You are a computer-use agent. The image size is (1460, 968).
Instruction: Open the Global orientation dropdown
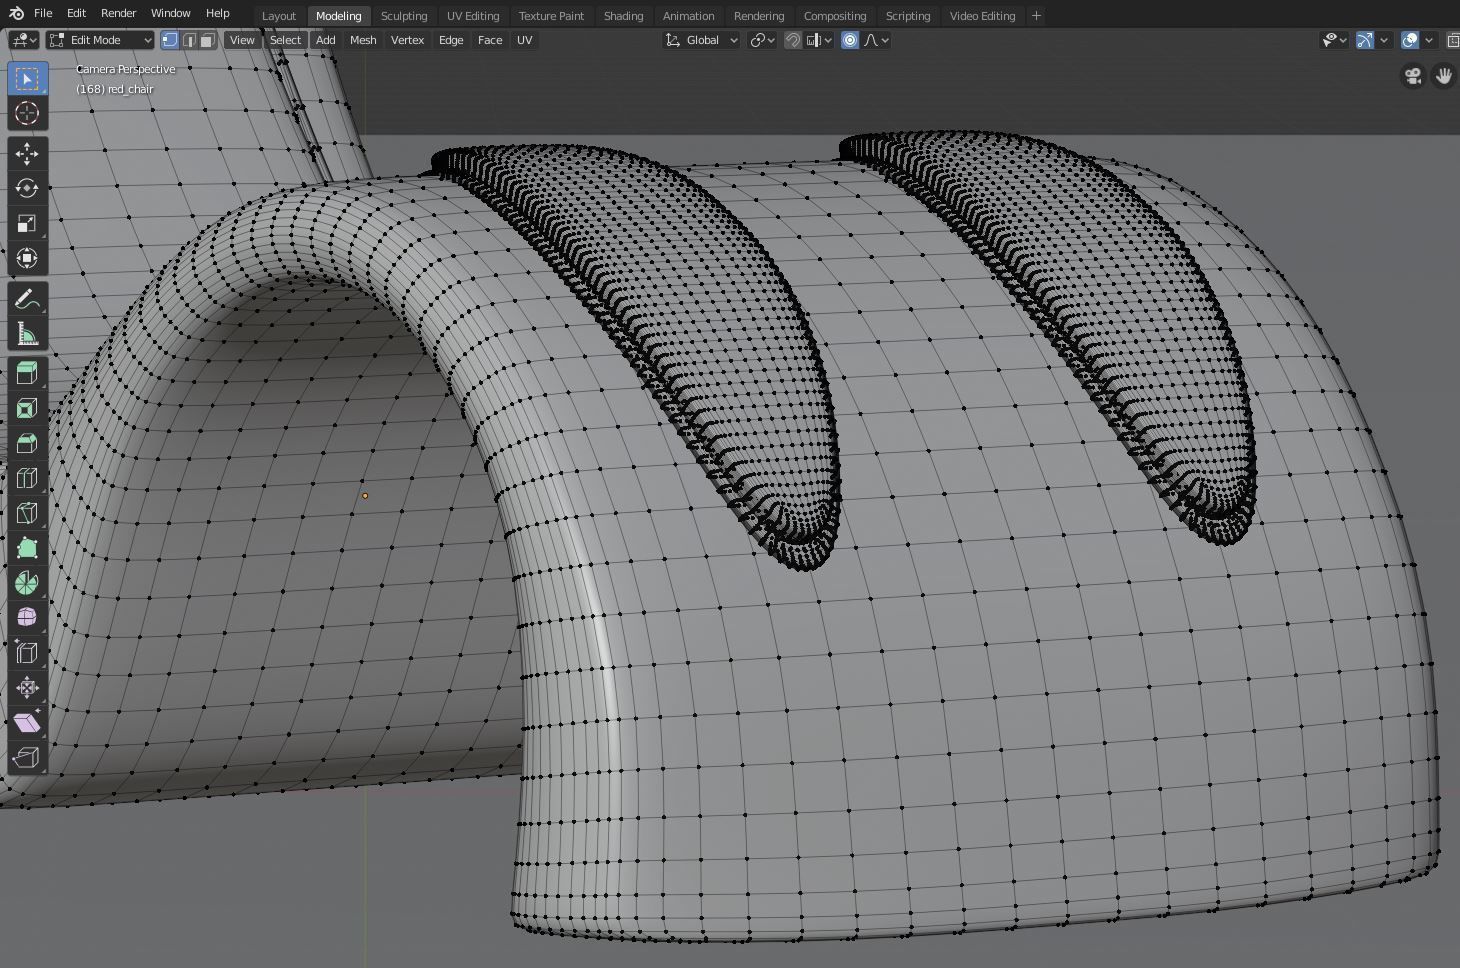coord(702,40)
